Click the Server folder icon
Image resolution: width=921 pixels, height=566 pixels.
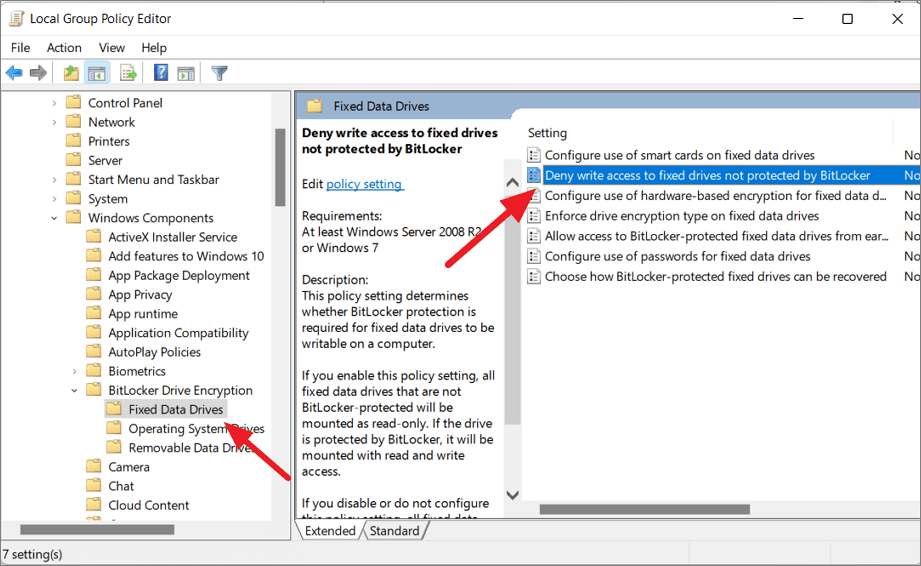click(73, 160)
